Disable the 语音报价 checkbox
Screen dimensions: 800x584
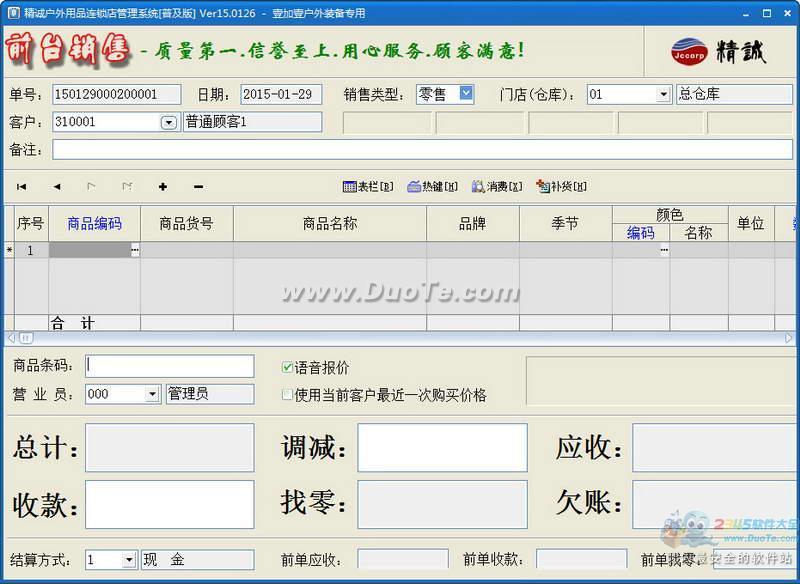[288, 368]
